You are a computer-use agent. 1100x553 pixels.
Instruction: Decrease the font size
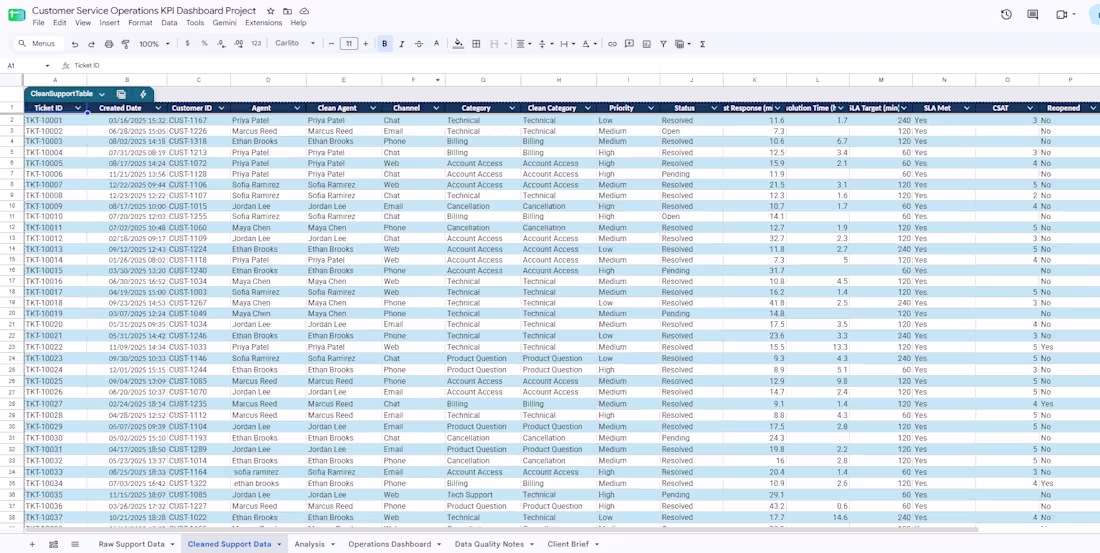click(331, 44)
